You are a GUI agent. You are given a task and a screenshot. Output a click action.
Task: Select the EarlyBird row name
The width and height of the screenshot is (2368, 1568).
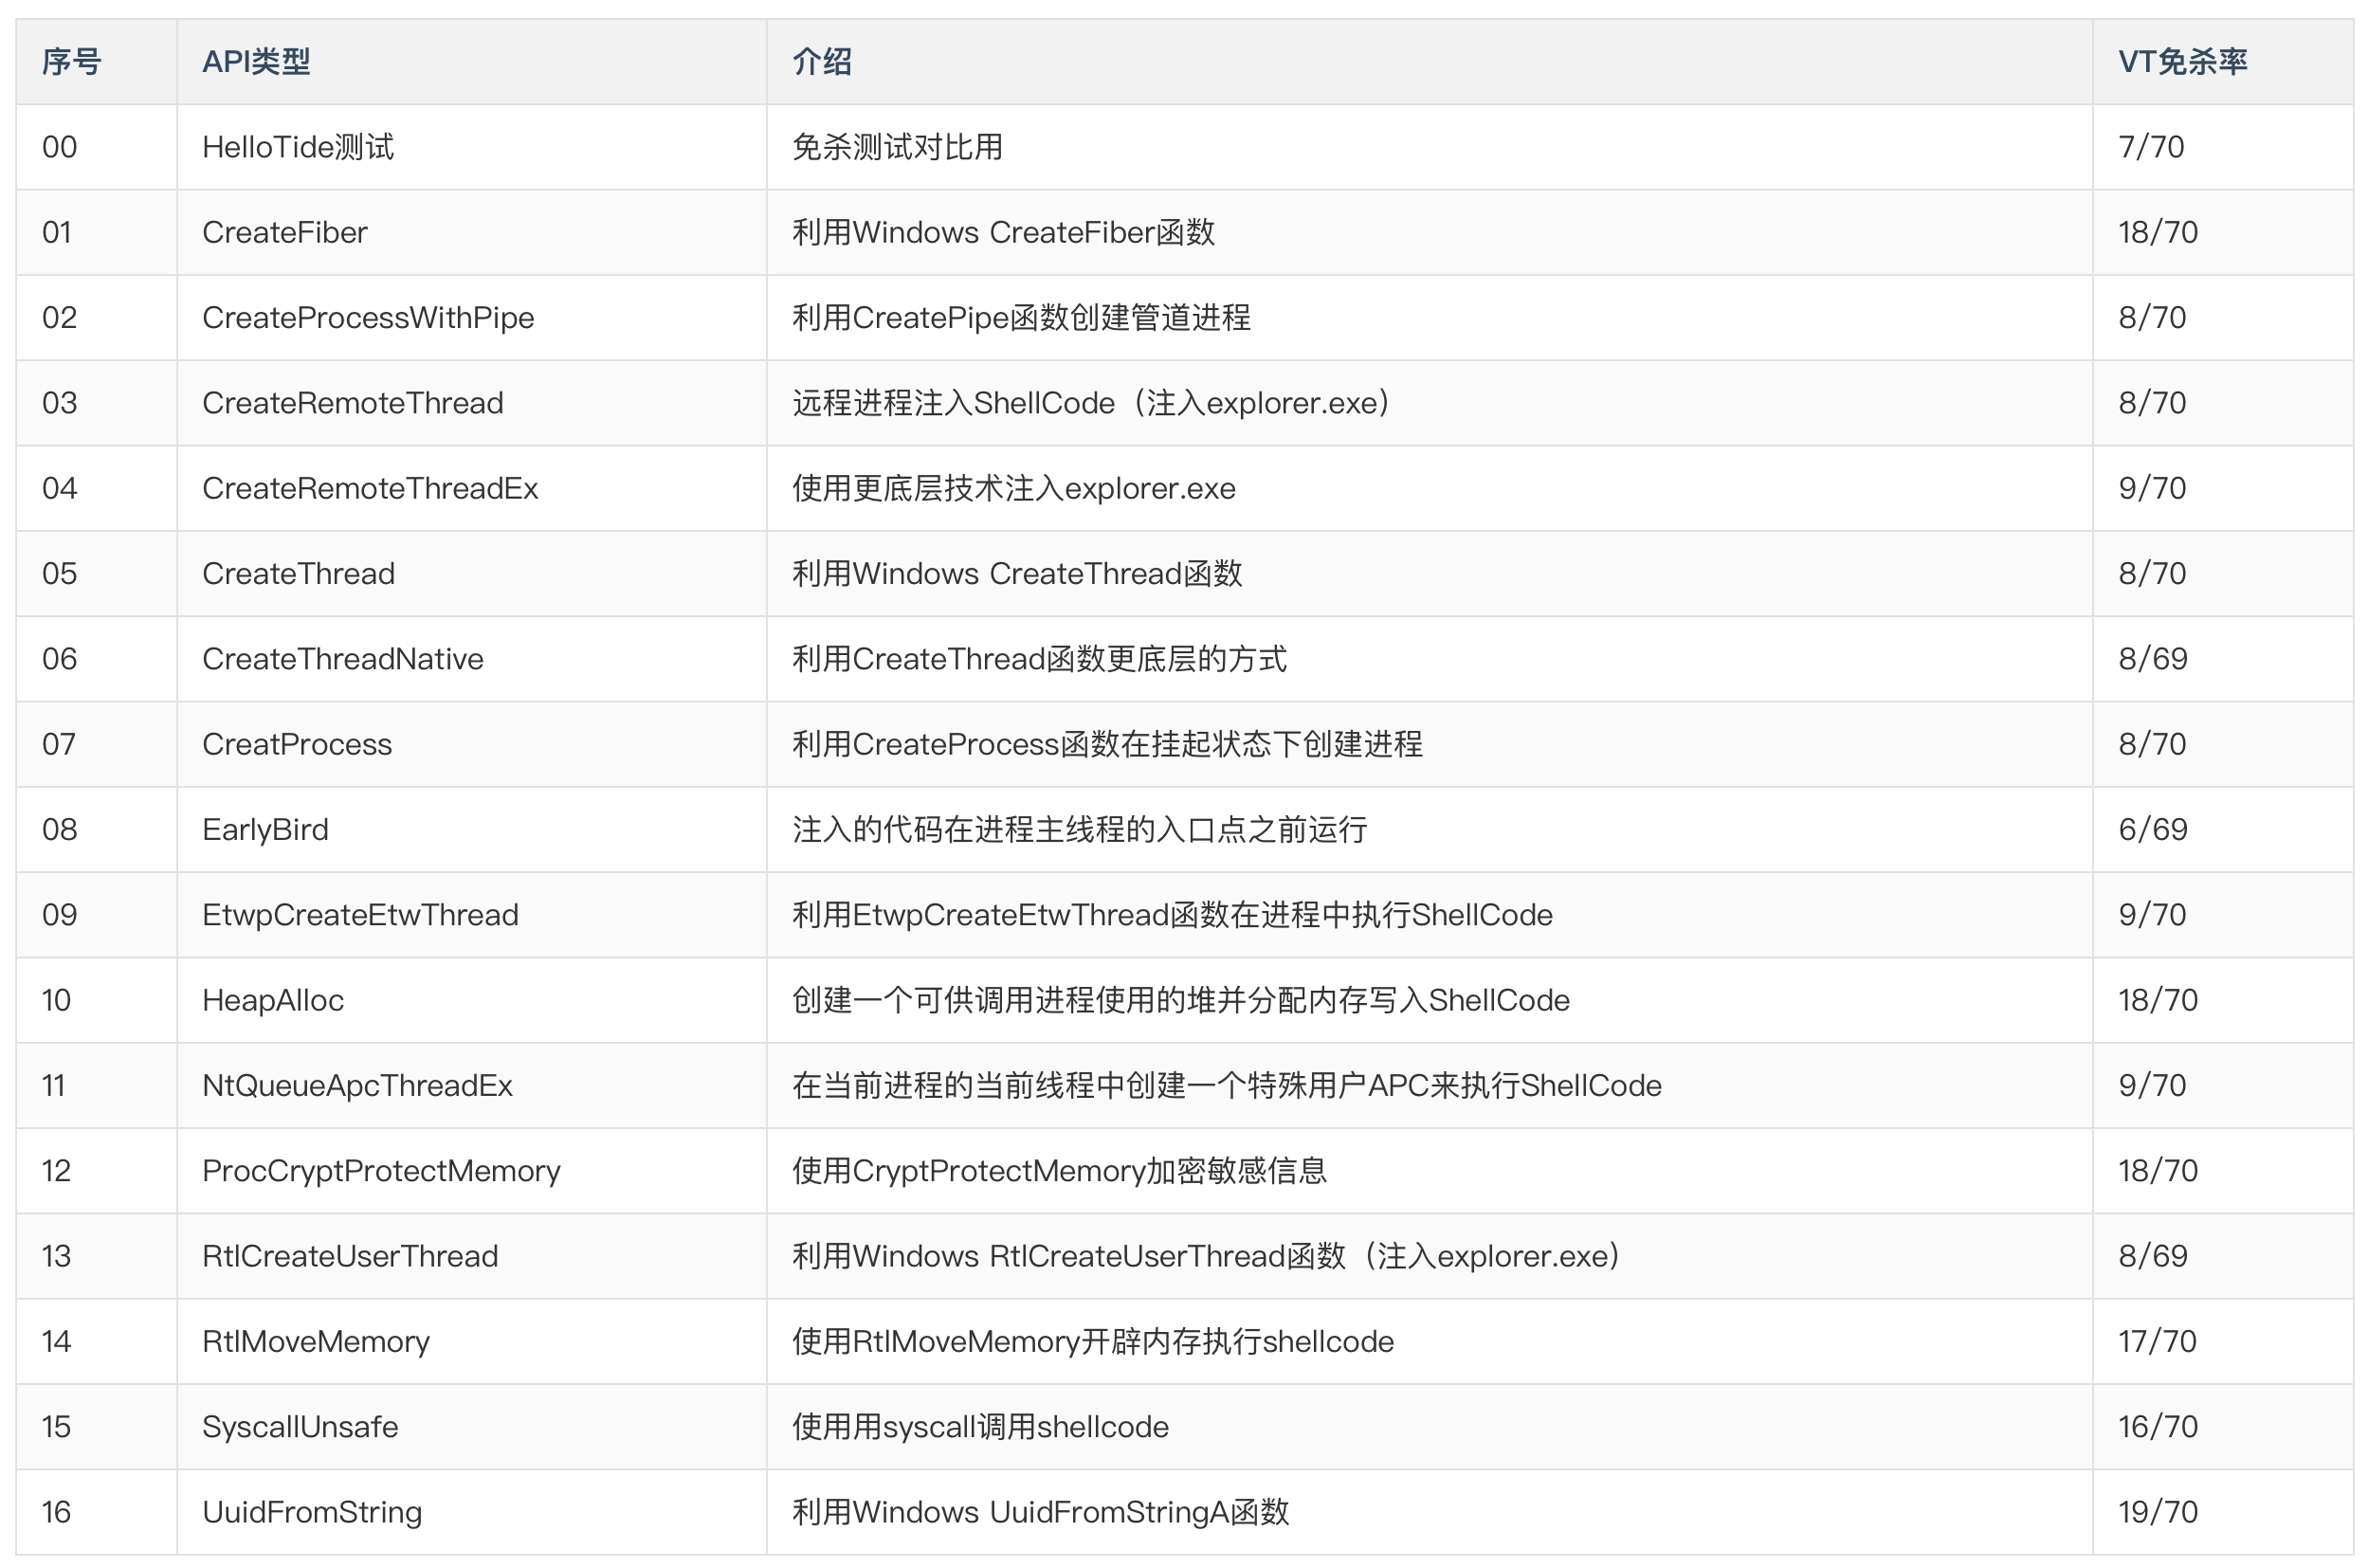[x=264, y=829]
